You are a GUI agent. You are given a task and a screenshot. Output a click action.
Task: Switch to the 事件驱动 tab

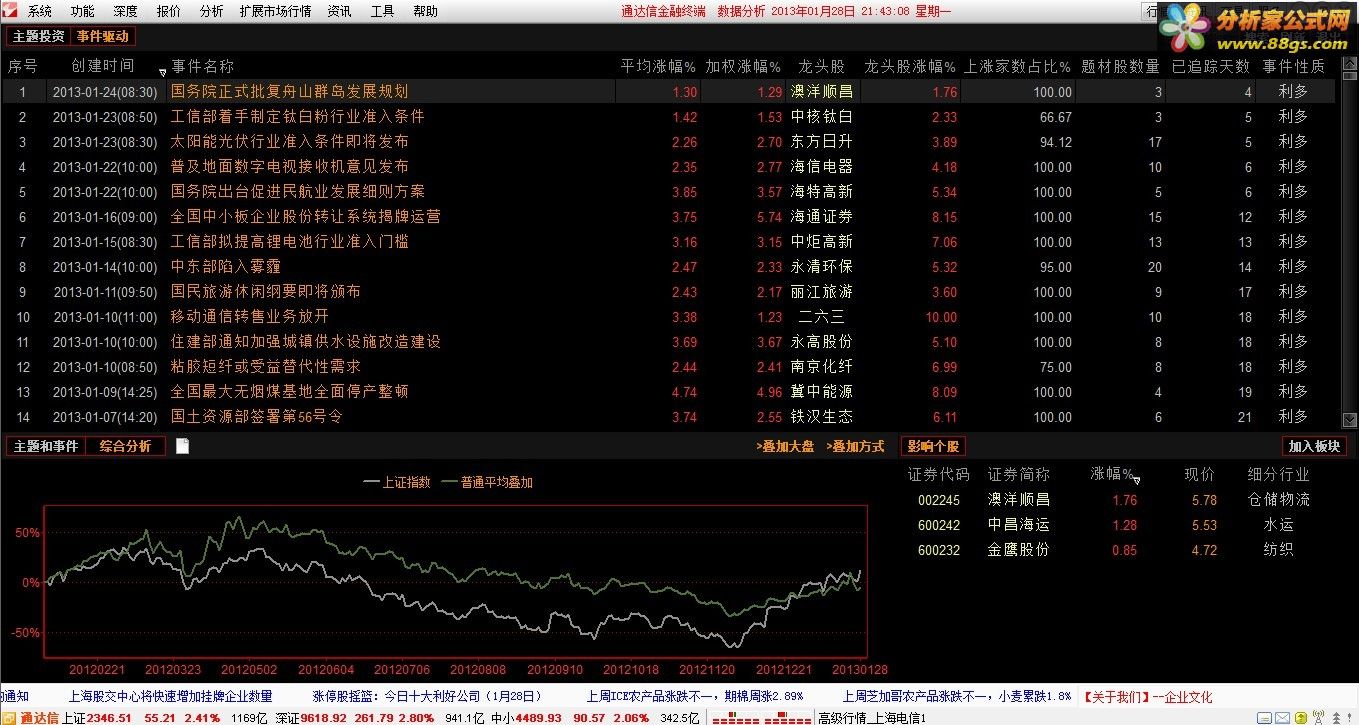[102, 36]
